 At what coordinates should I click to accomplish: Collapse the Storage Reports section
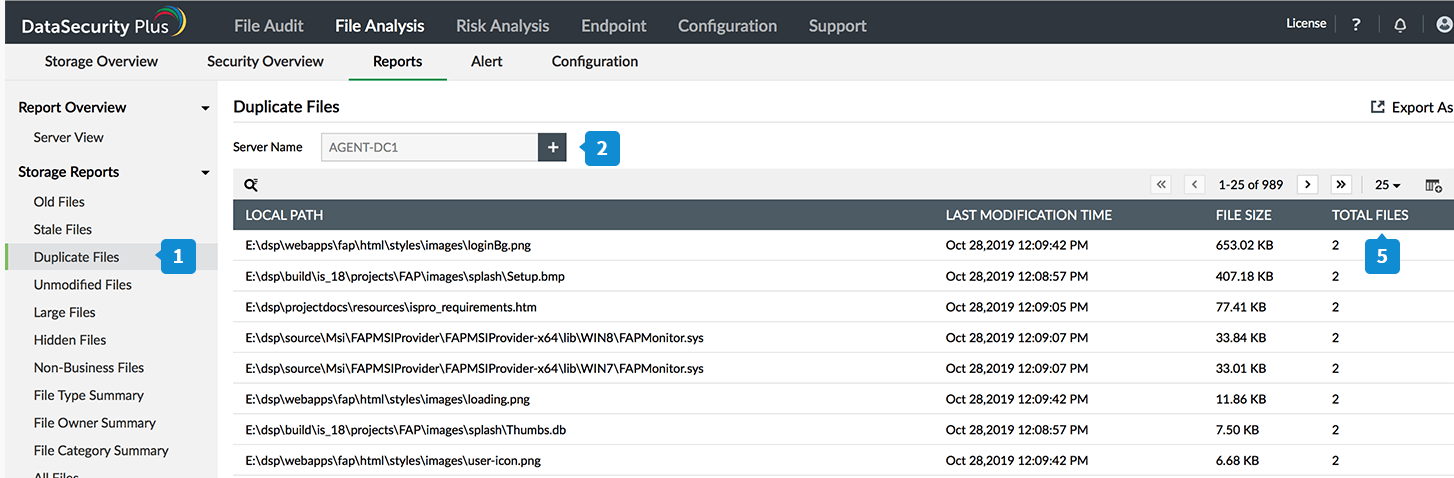pos(205,173)
